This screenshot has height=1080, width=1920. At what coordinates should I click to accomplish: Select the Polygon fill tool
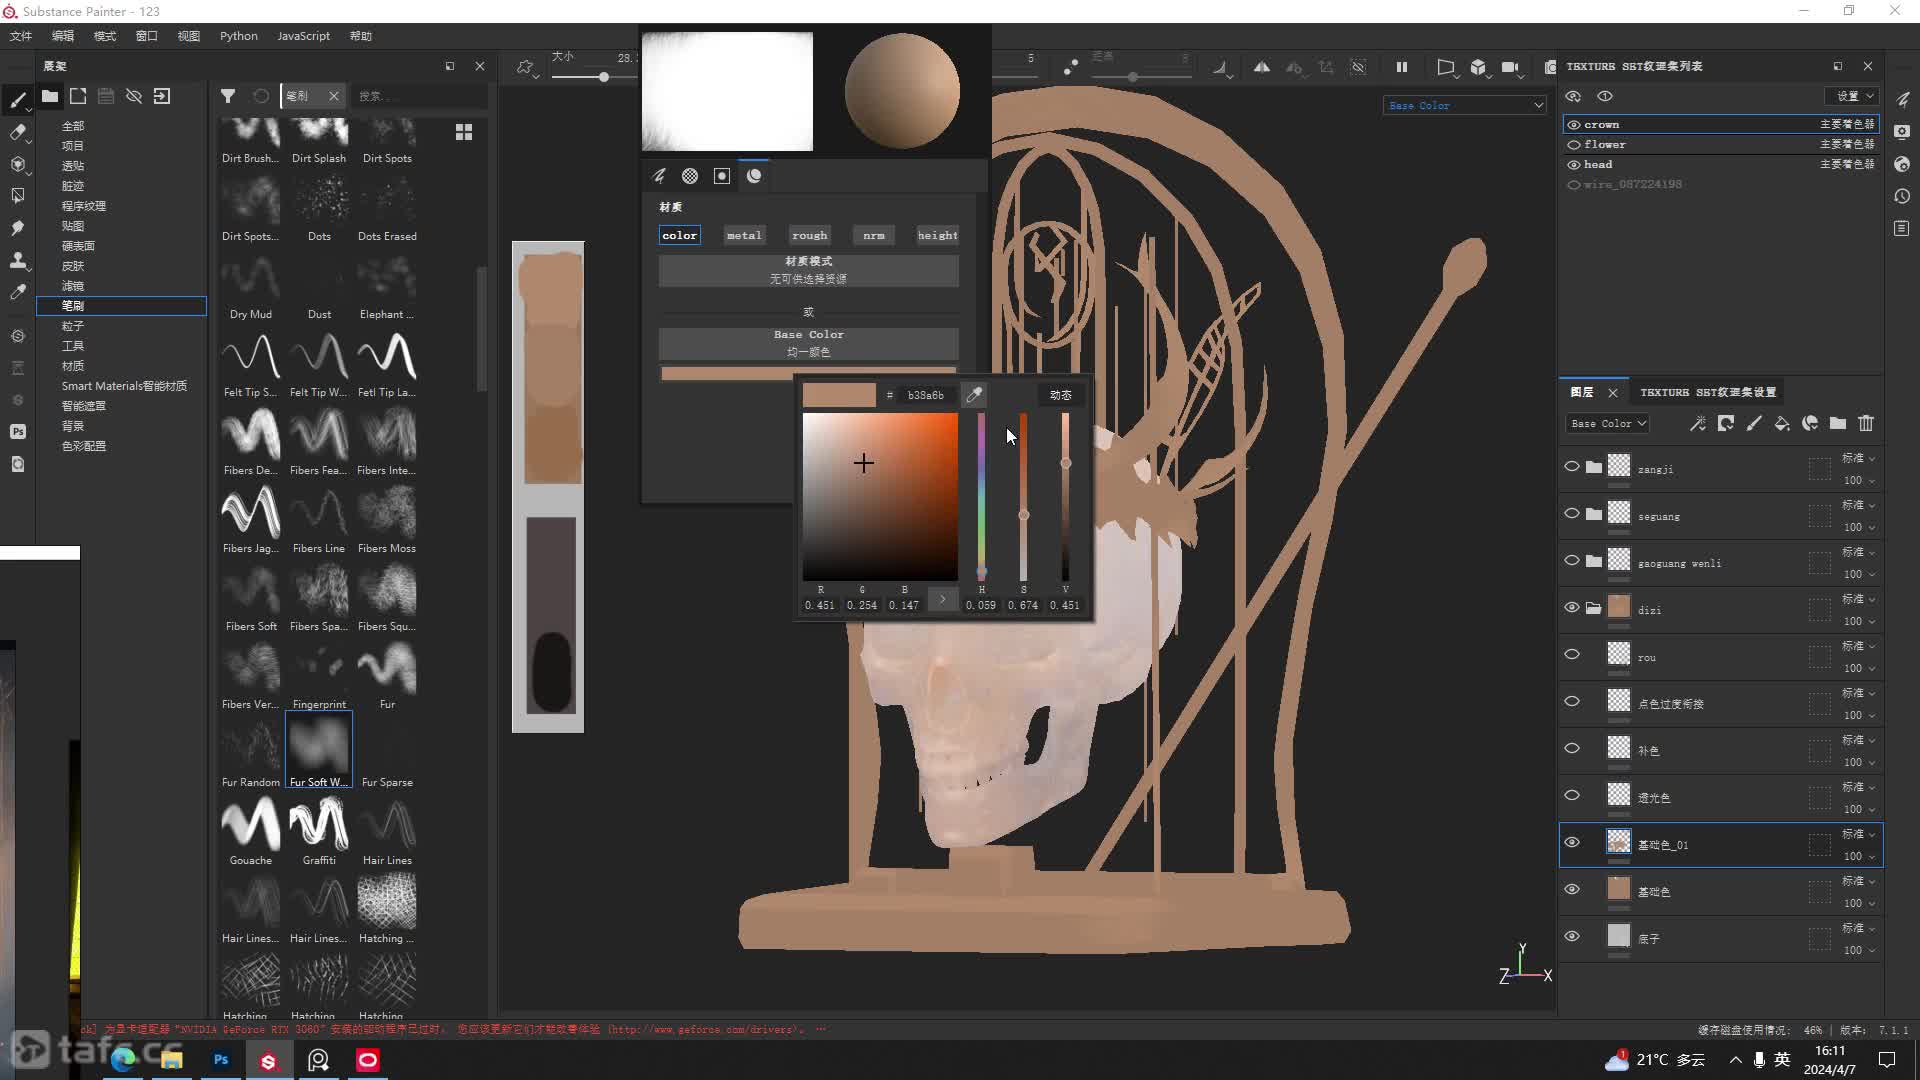(x=17, y=196)
